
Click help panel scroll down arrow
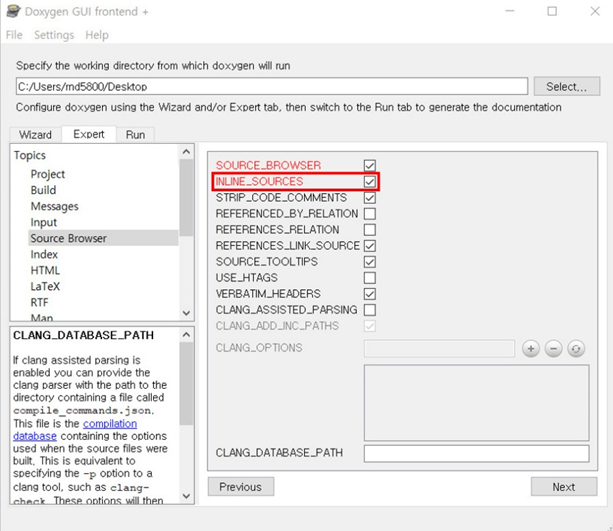(186, 496)
